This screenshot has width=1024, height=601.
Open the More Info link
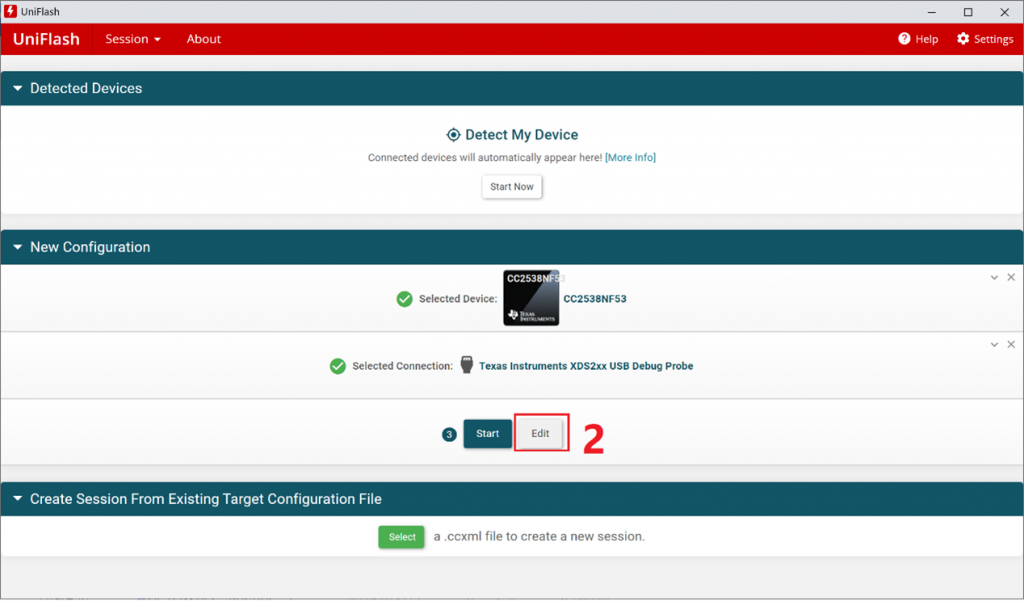(x=630, y=157)
